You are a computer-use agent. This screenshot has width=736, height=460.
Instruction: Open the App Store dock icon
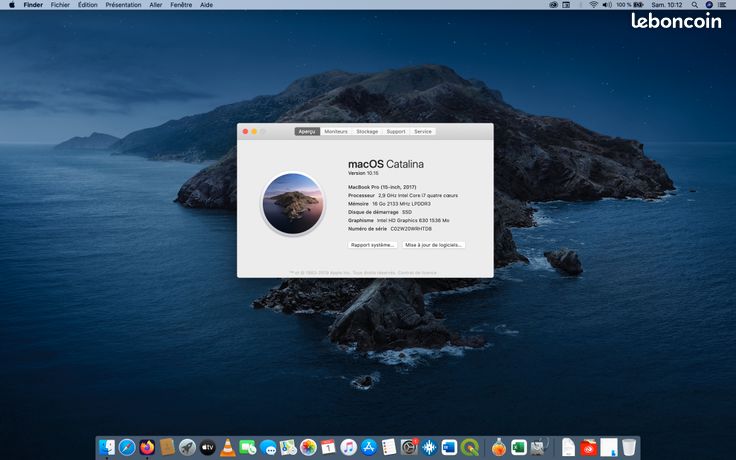(x=369, y=447)
